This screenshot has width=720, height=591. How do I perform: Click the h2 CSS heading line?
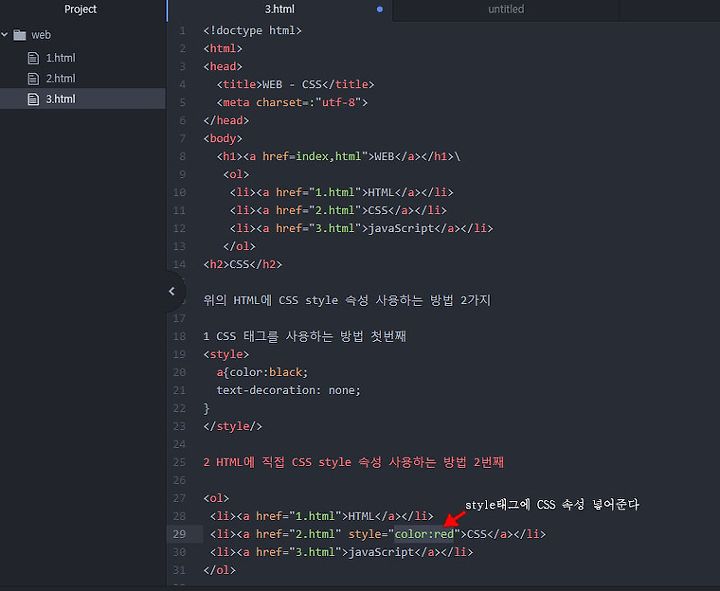242,265
